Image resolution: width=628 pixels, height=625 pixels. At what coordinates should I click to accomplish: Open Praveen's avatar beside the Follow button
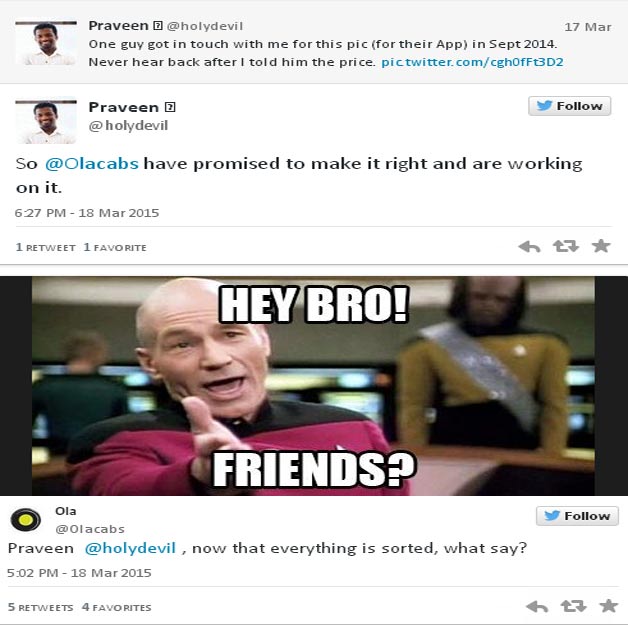(x=46, y=122)
